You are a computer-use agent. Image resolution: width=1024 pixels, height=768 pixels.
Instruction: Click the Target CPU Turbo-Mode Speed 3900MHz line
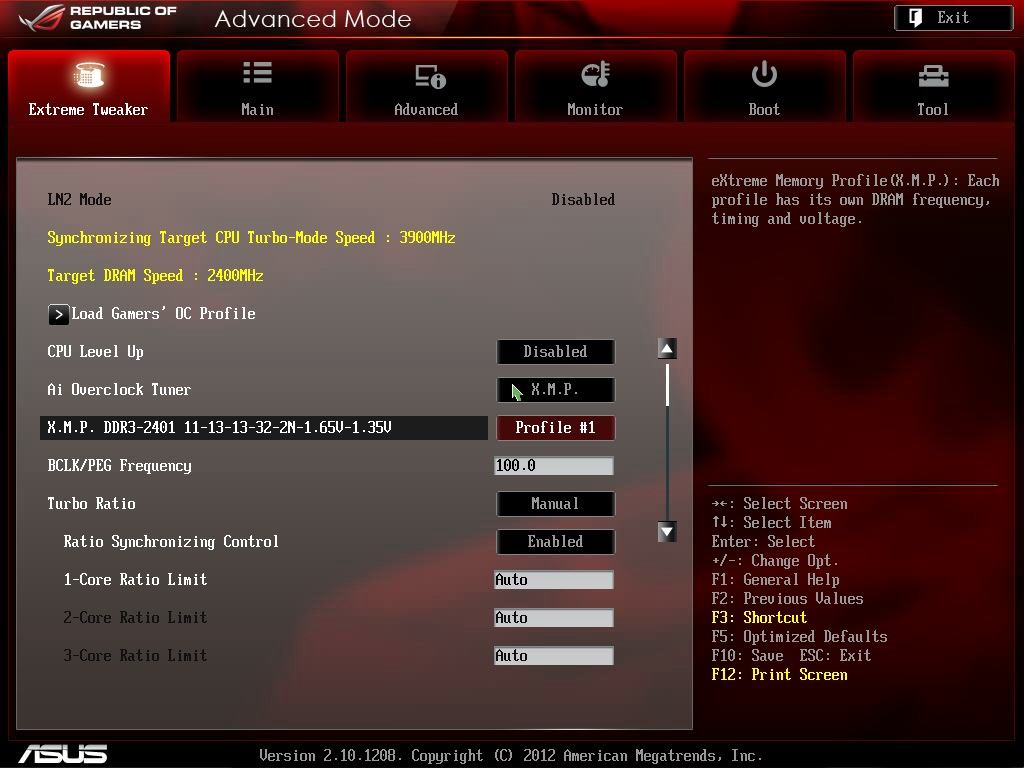(251, 238)
